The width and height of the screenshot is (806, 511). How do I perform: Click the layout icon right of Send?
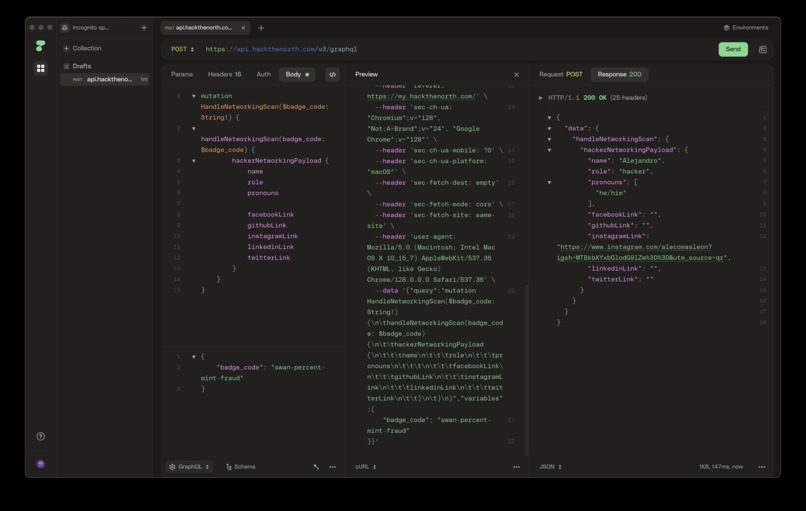click(763, 49)
